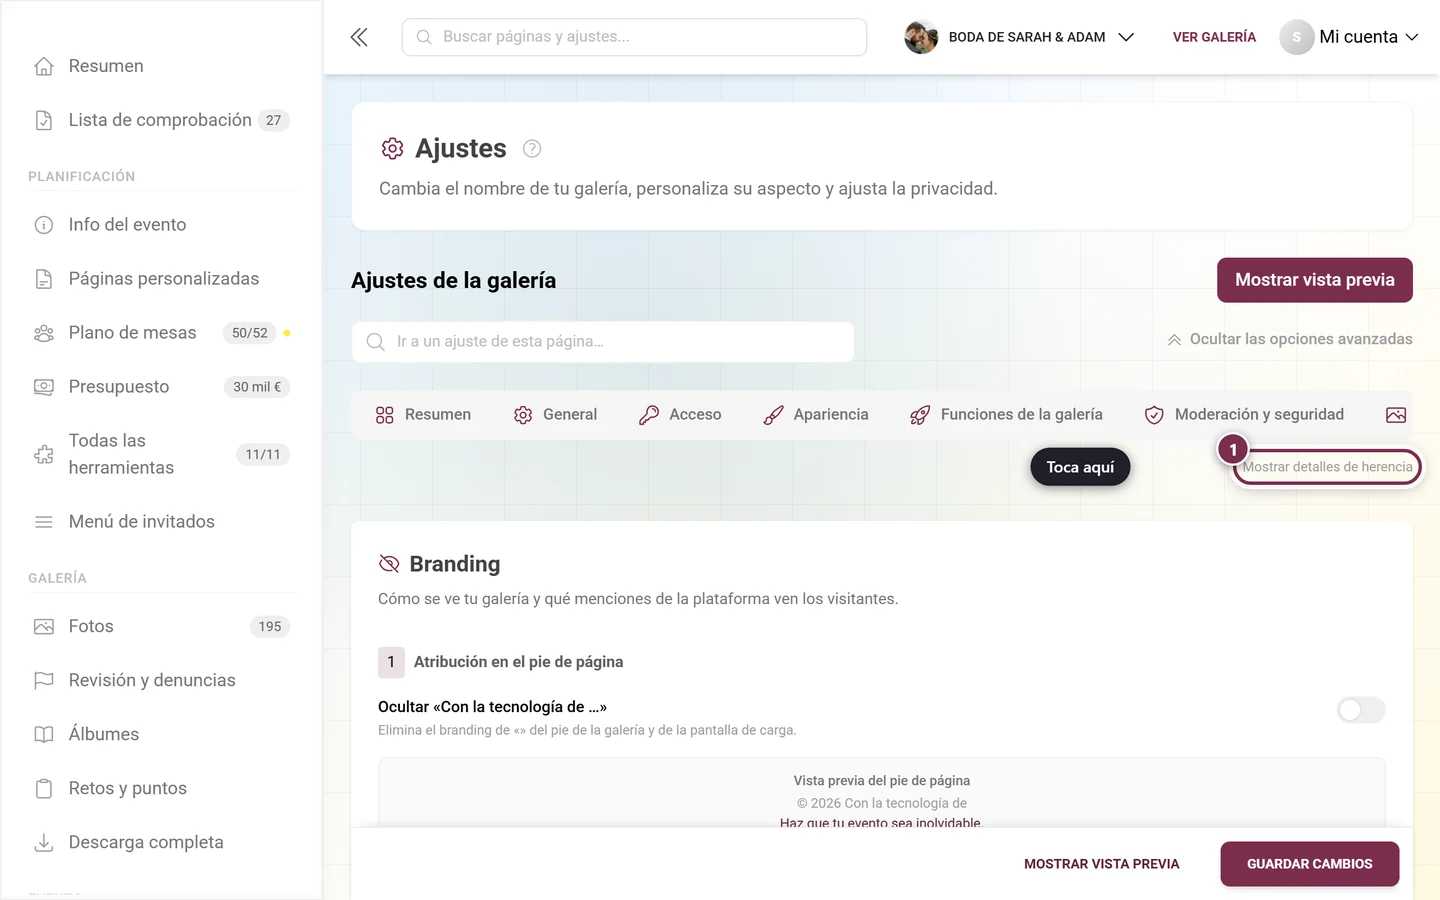
Task: Click the Ver galería link
Action: (x=1214, y=37)
